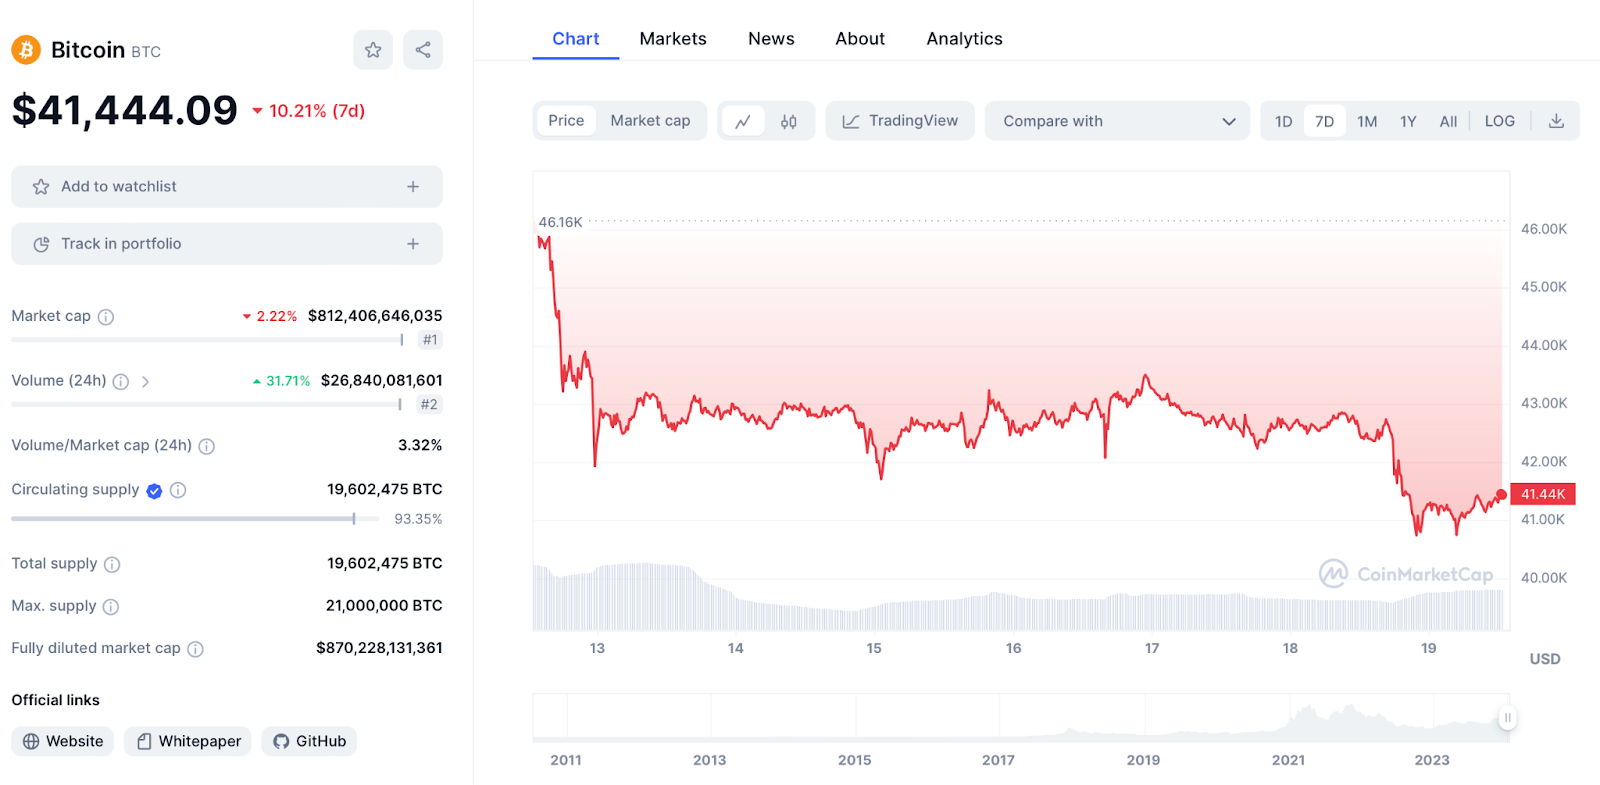Open the Circulating supply info icon
The height and width of the screenshot is (785, 1600).
178,490
